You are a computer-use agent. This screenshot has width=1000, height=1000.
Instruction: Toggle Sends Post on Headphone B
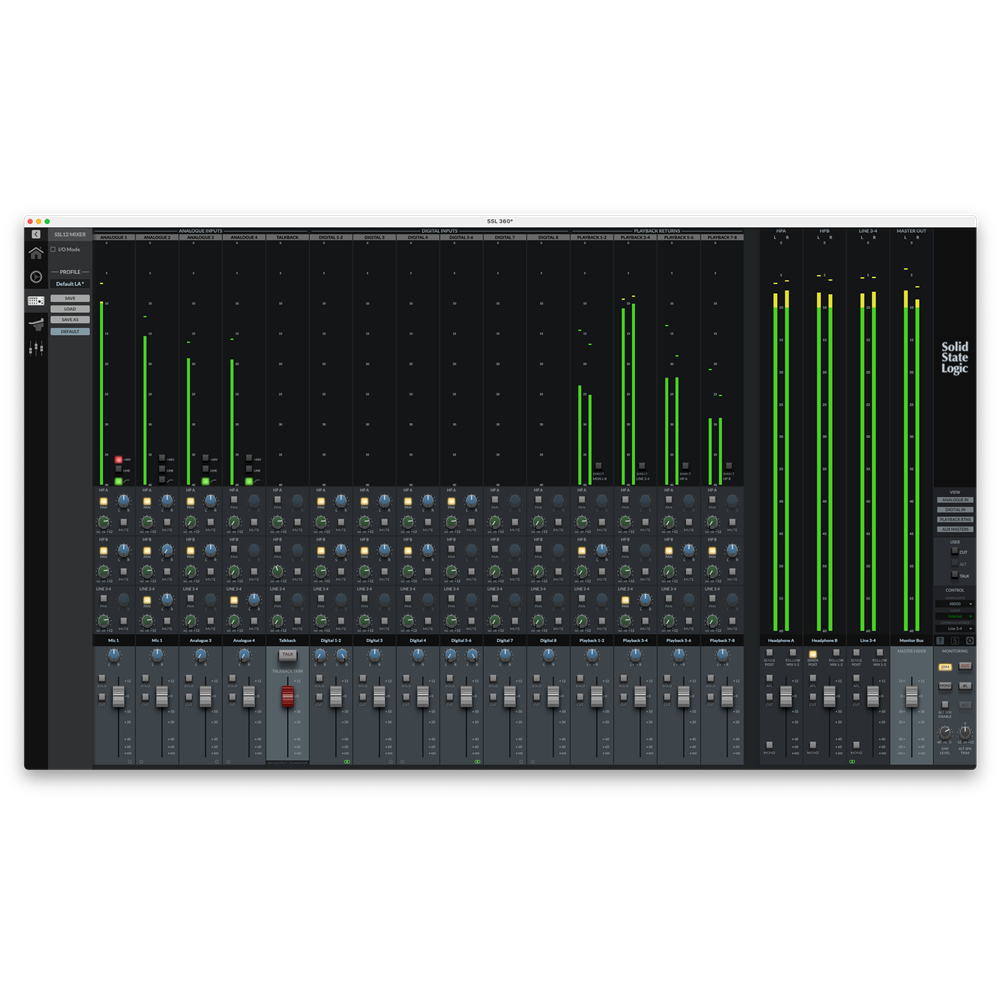(812, 654)
